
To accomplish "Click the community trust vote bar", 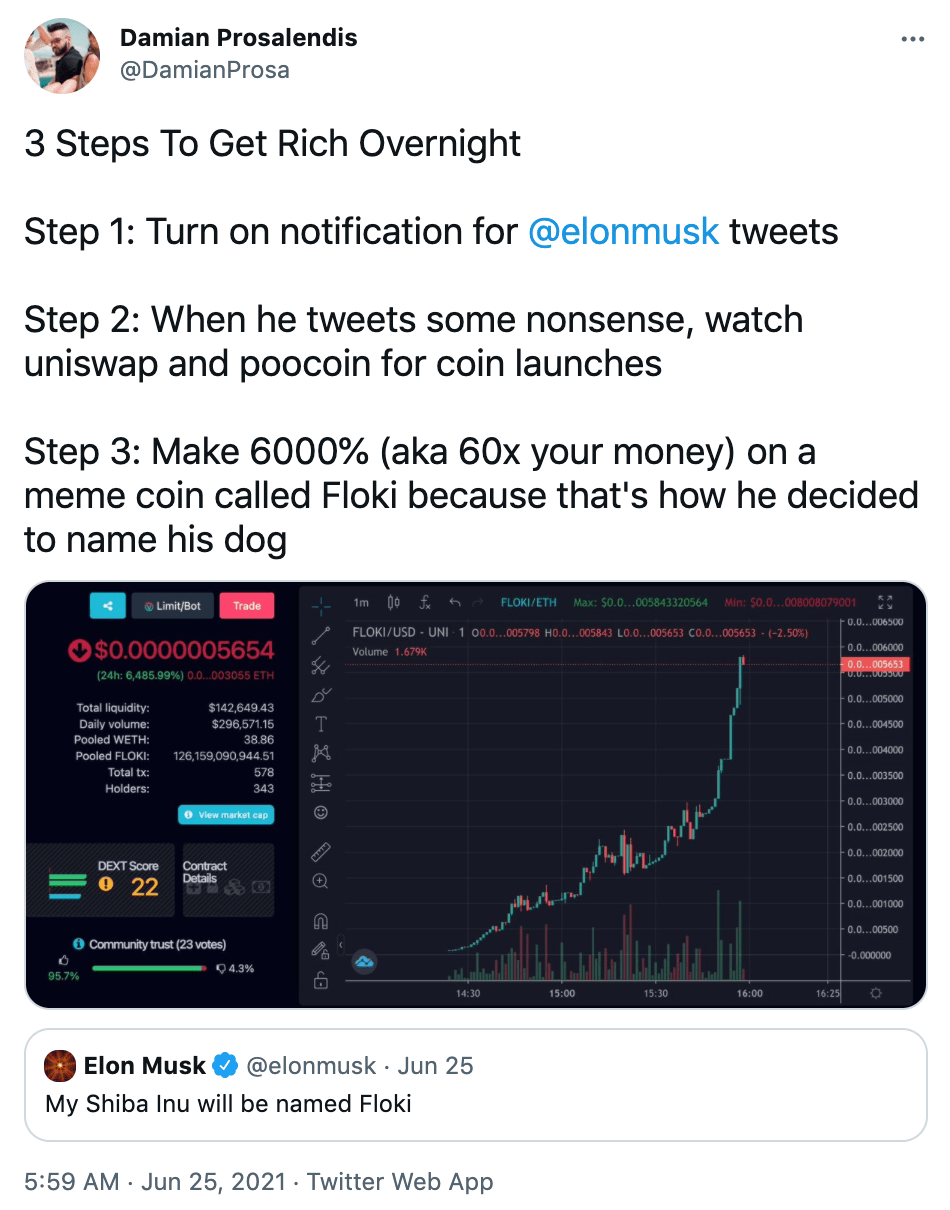I will [148, 968].
